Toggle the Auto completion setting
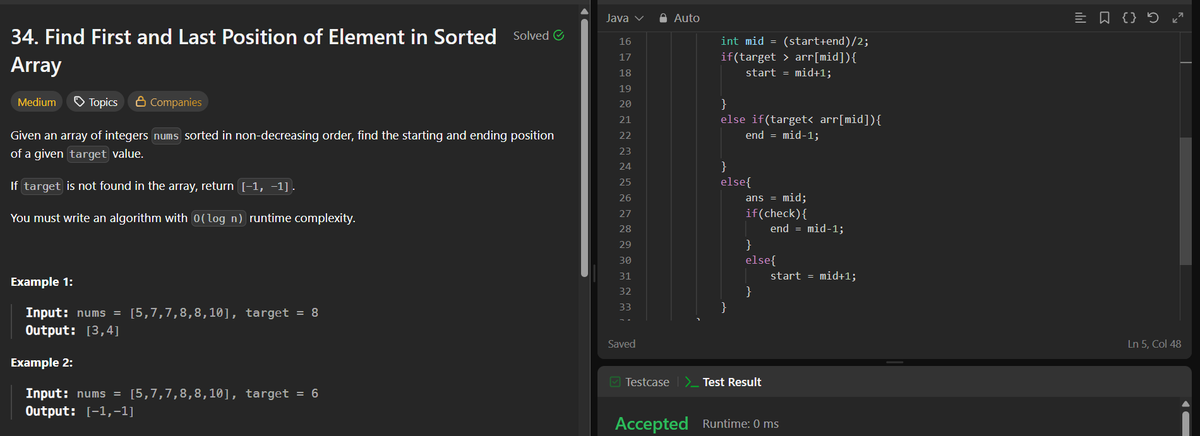Viewport: 1200px width, 436px height. [678, 18]
